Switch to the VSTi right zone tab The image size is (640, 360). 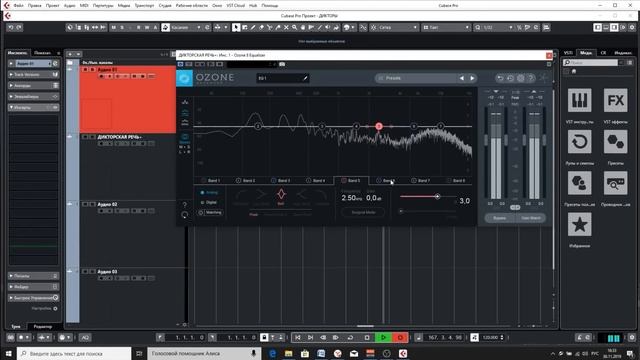568,53
